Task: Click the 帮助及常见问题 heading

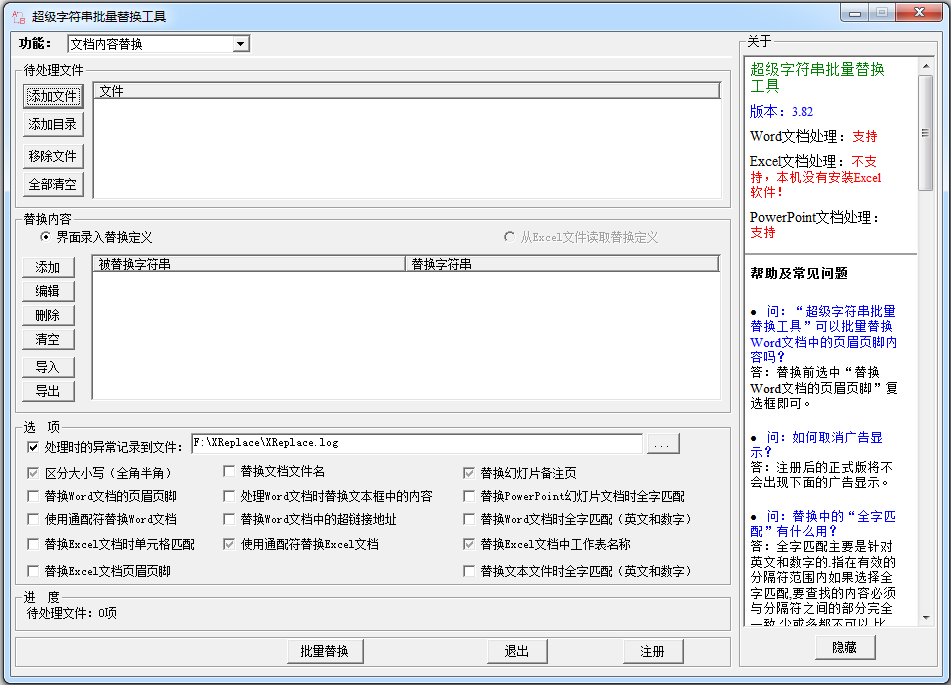Action: pos(799,273)
